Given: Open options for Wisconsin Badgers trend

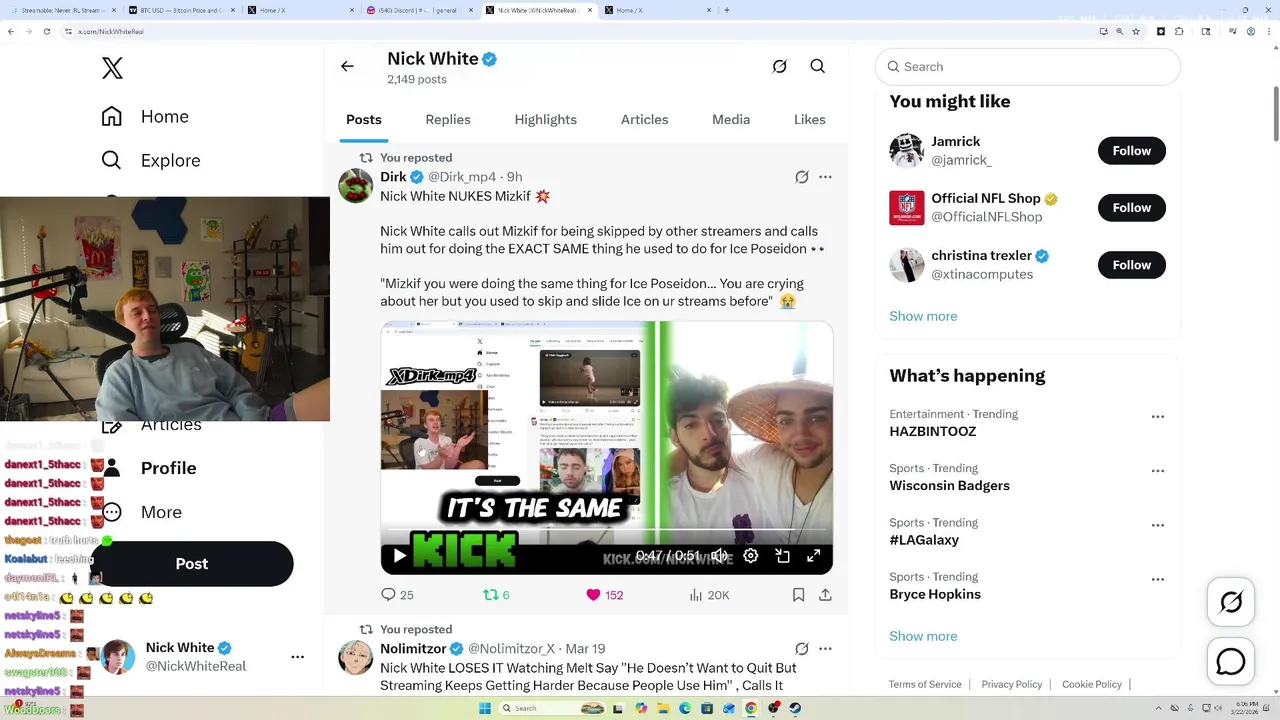Looking at the screenshot, I should 1158,471.
